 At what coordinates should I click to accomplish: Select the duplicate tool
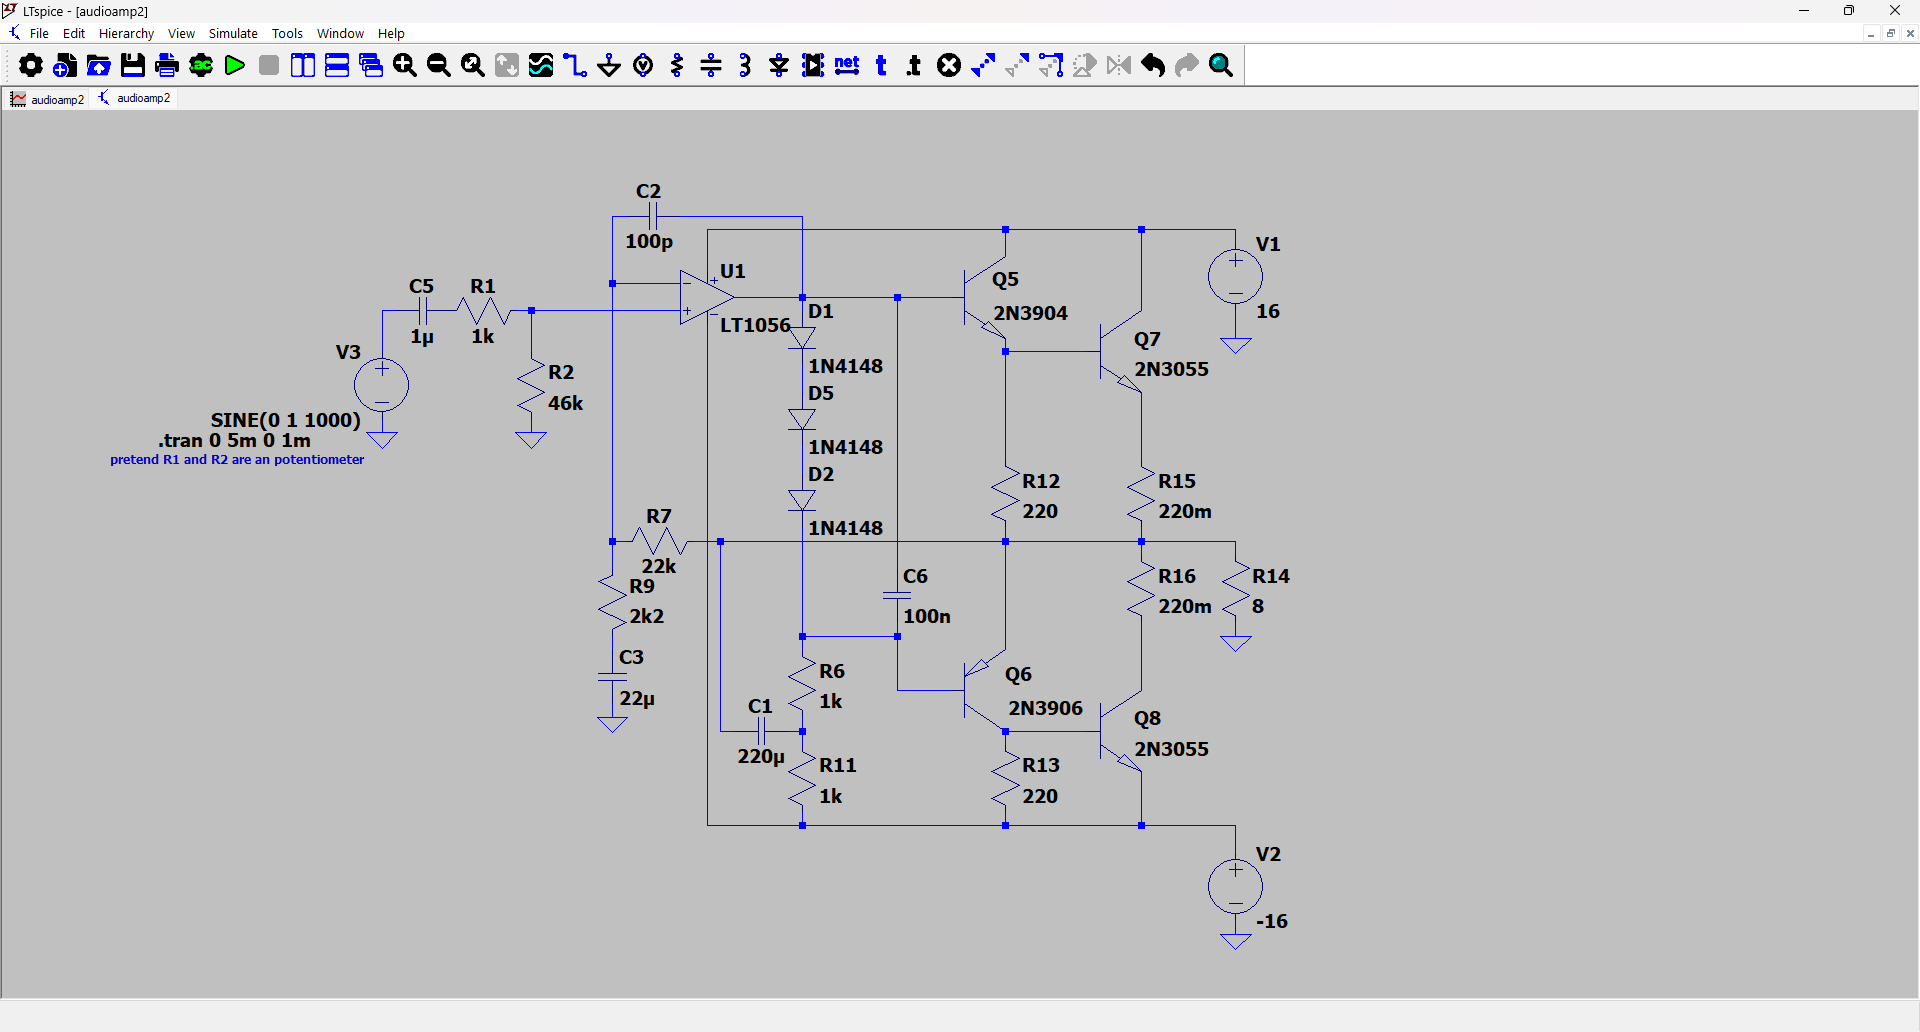(x=983, y=66)
